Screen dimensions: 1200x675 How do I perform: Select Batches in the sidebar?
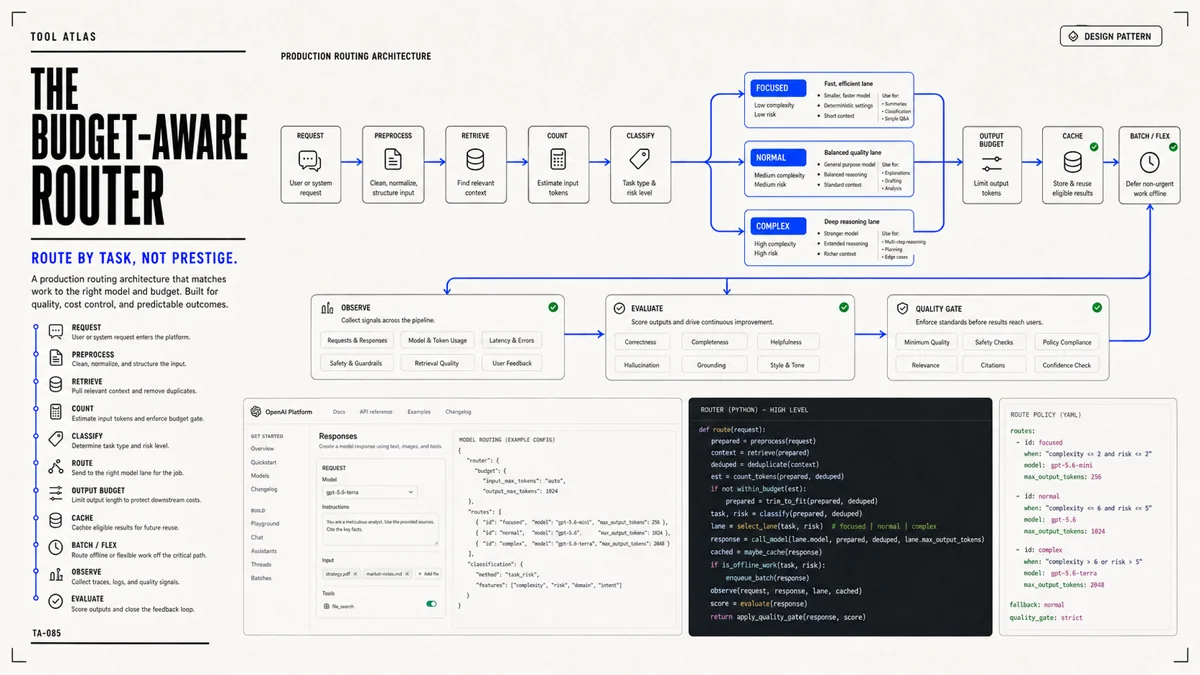[261, 578]
